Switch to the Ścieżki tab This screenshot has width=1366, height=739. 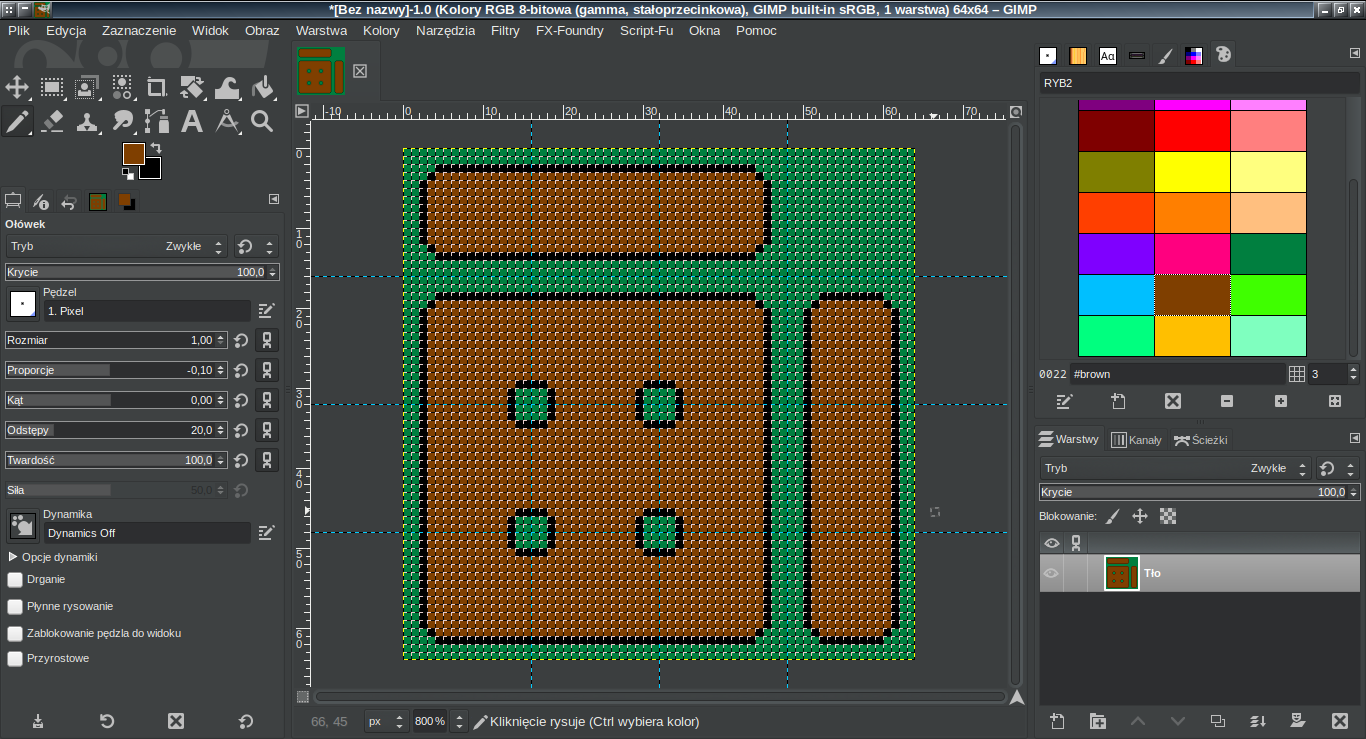click(x=1201, y=439)
